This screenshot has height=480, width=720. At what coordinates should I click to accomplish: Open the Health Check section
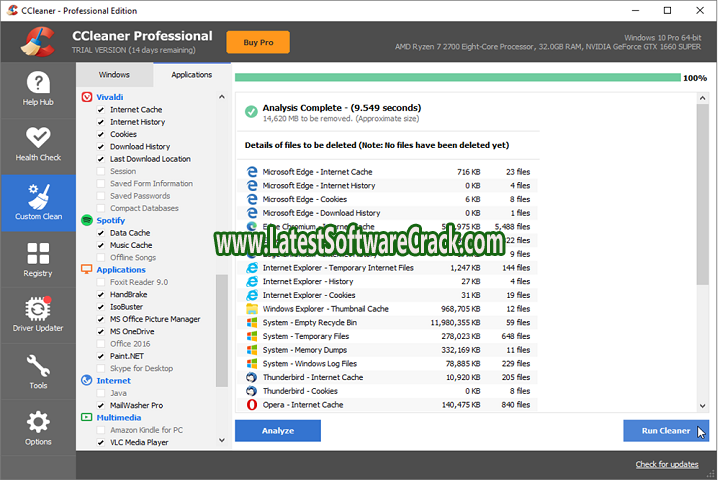point(38,146)
